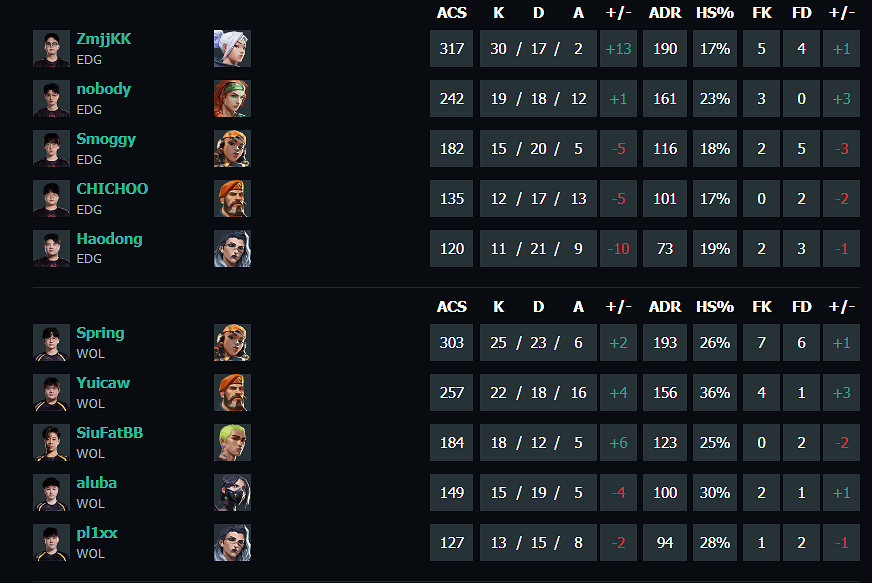Click the Skye agent icon next to nobody
Image resolution: width=872 pixels, height=583 pixels.
pos(232,98)
